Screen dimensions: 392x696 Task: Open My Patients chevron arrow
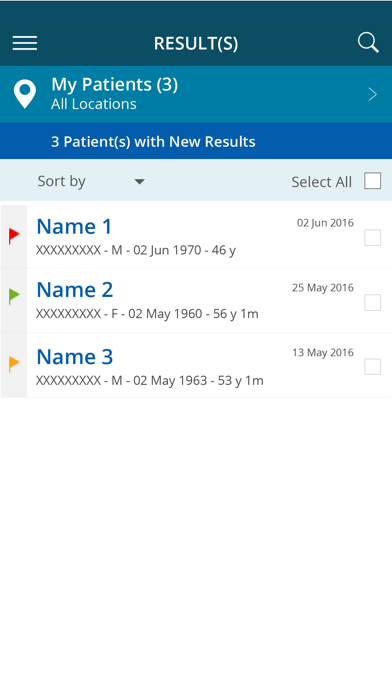(373, 94)
